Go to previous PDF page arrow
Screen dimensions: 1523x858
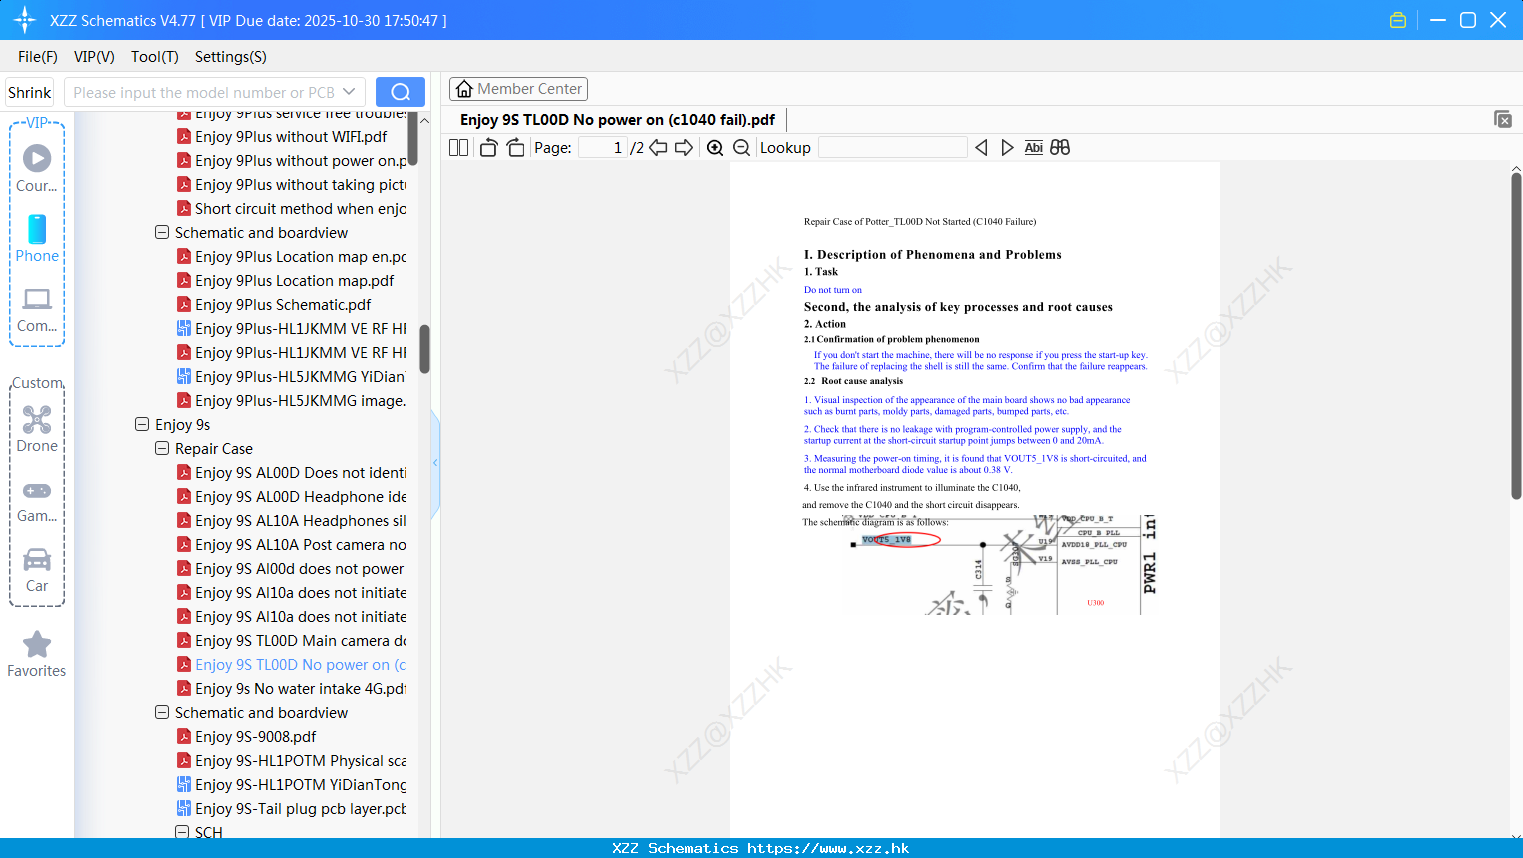pos(658,148)
